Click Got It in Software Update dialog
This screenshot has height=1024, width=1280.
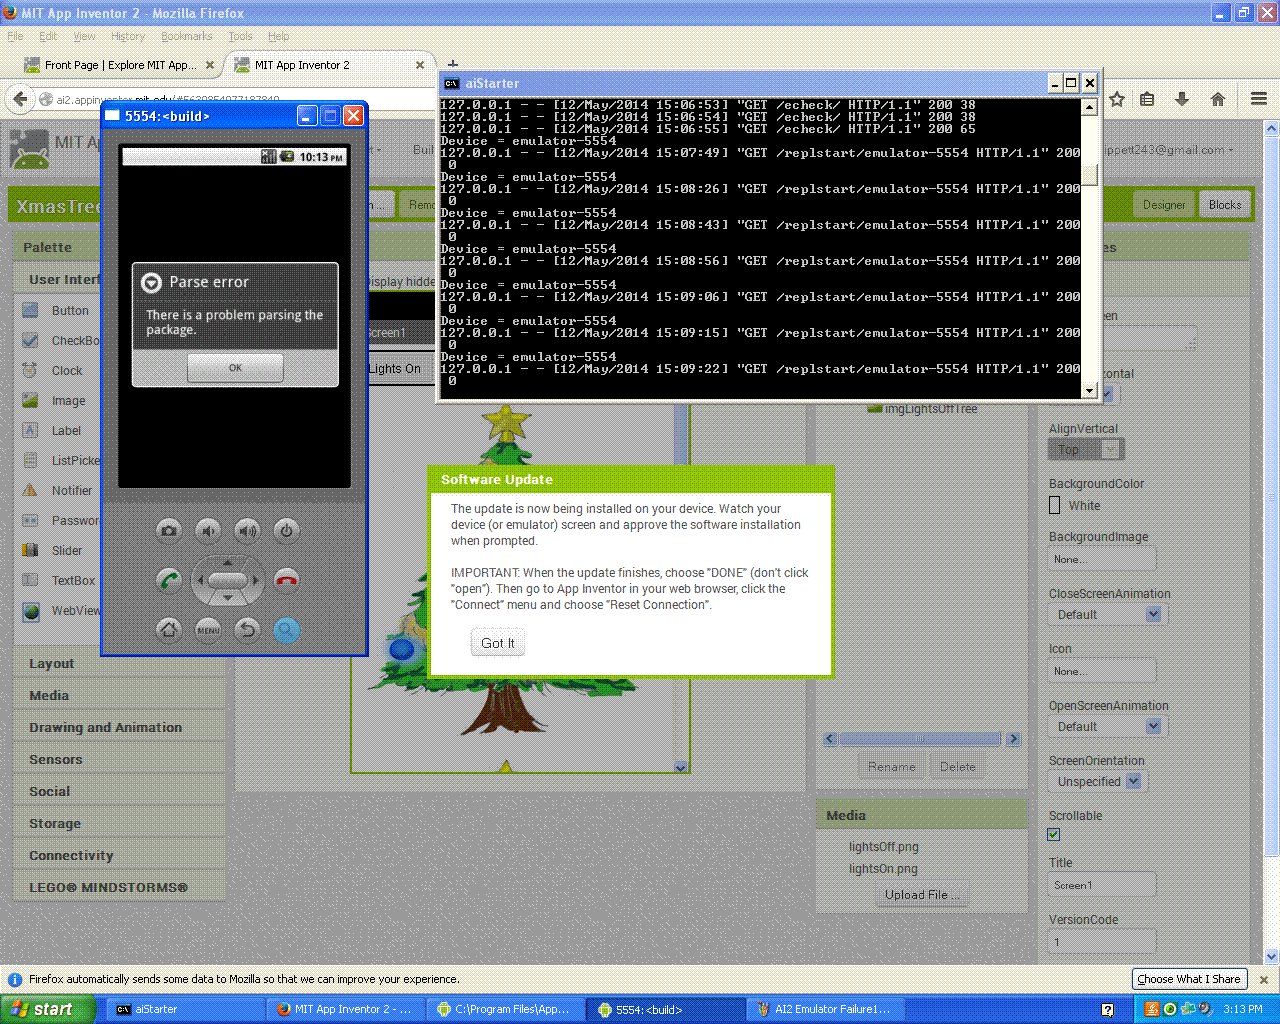coord(498,643)
